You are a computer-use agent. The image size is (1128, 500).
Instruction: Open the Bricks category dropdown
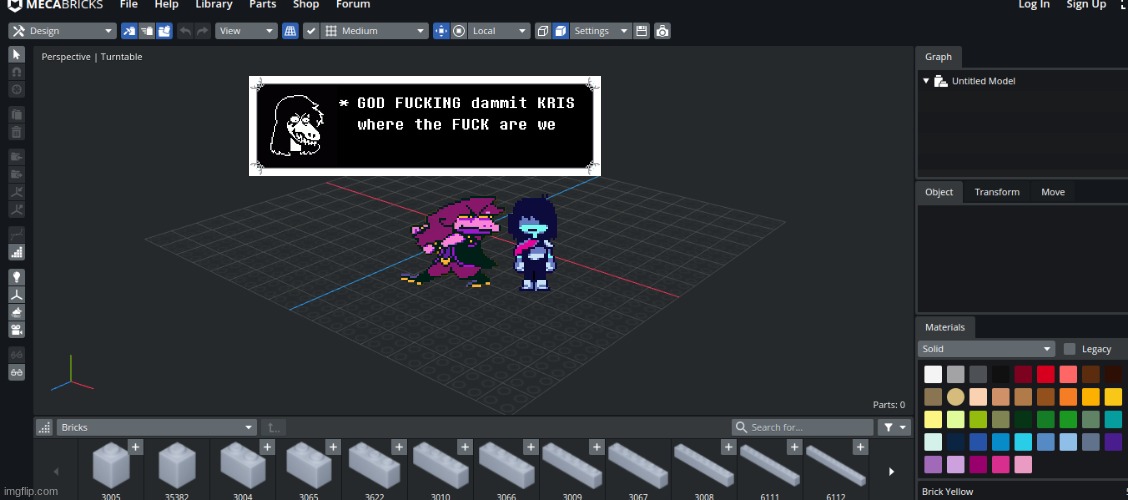[156, 427]
